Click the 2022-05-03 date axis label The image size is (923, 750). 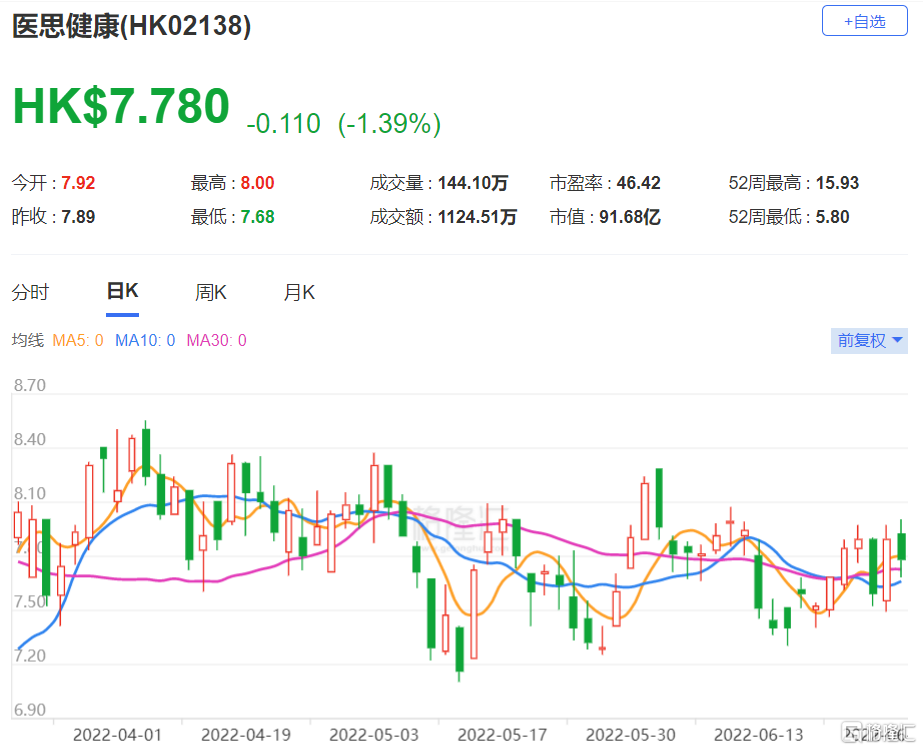[x=374, y=735]
